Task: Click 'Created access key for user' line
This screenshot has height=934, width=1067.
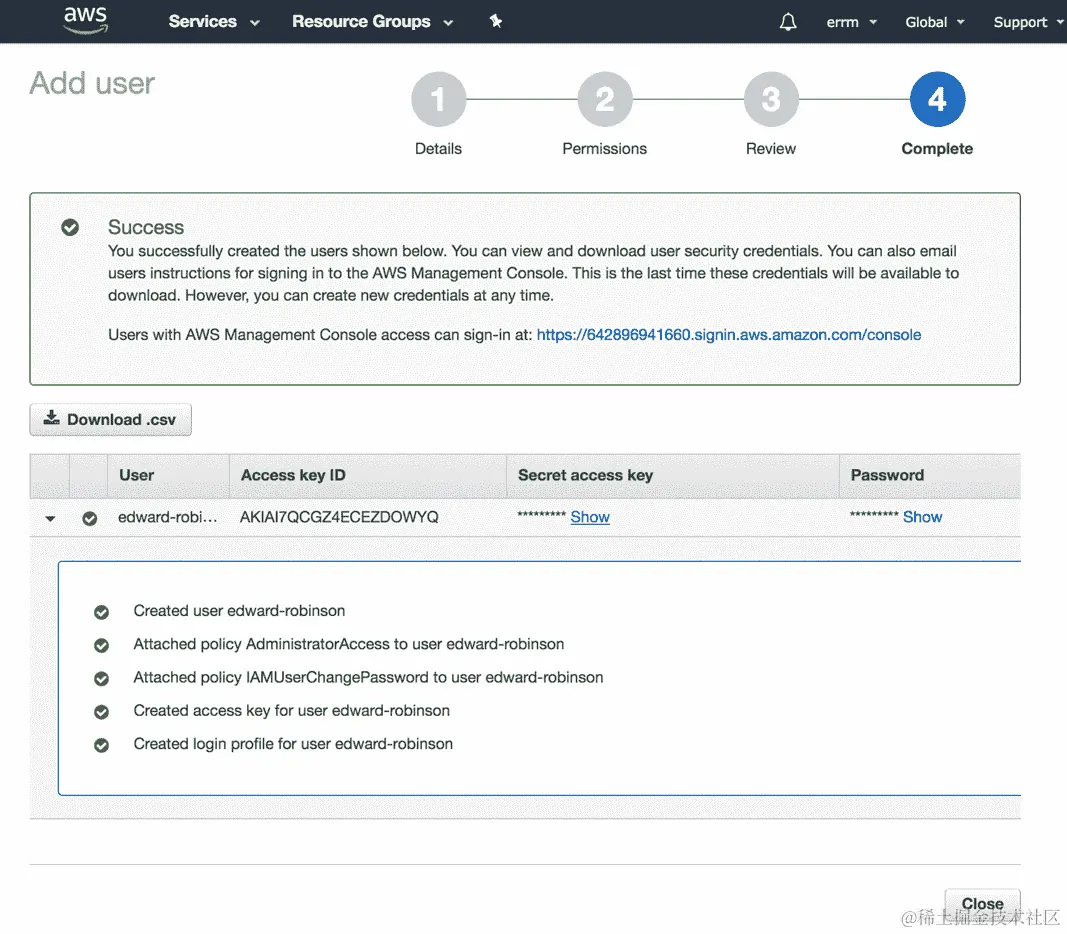Action: coord(291,711)
